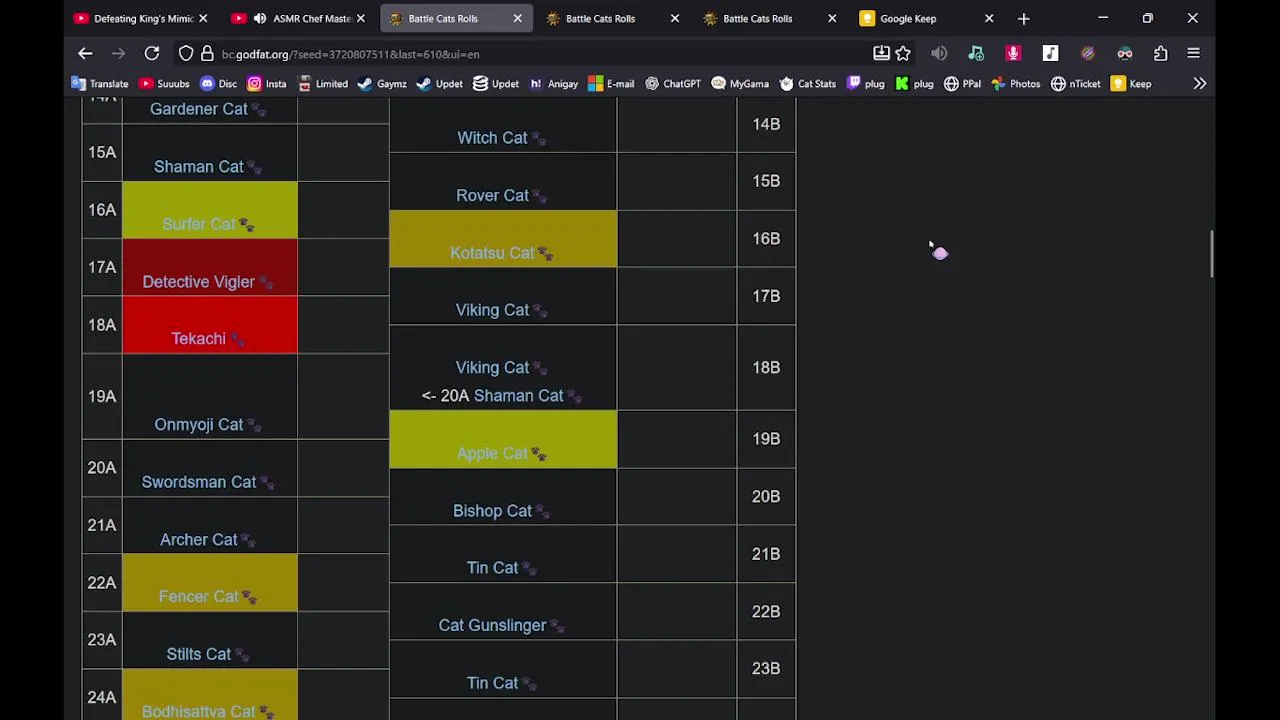Open the Translate bookmark

click(100, 84)
